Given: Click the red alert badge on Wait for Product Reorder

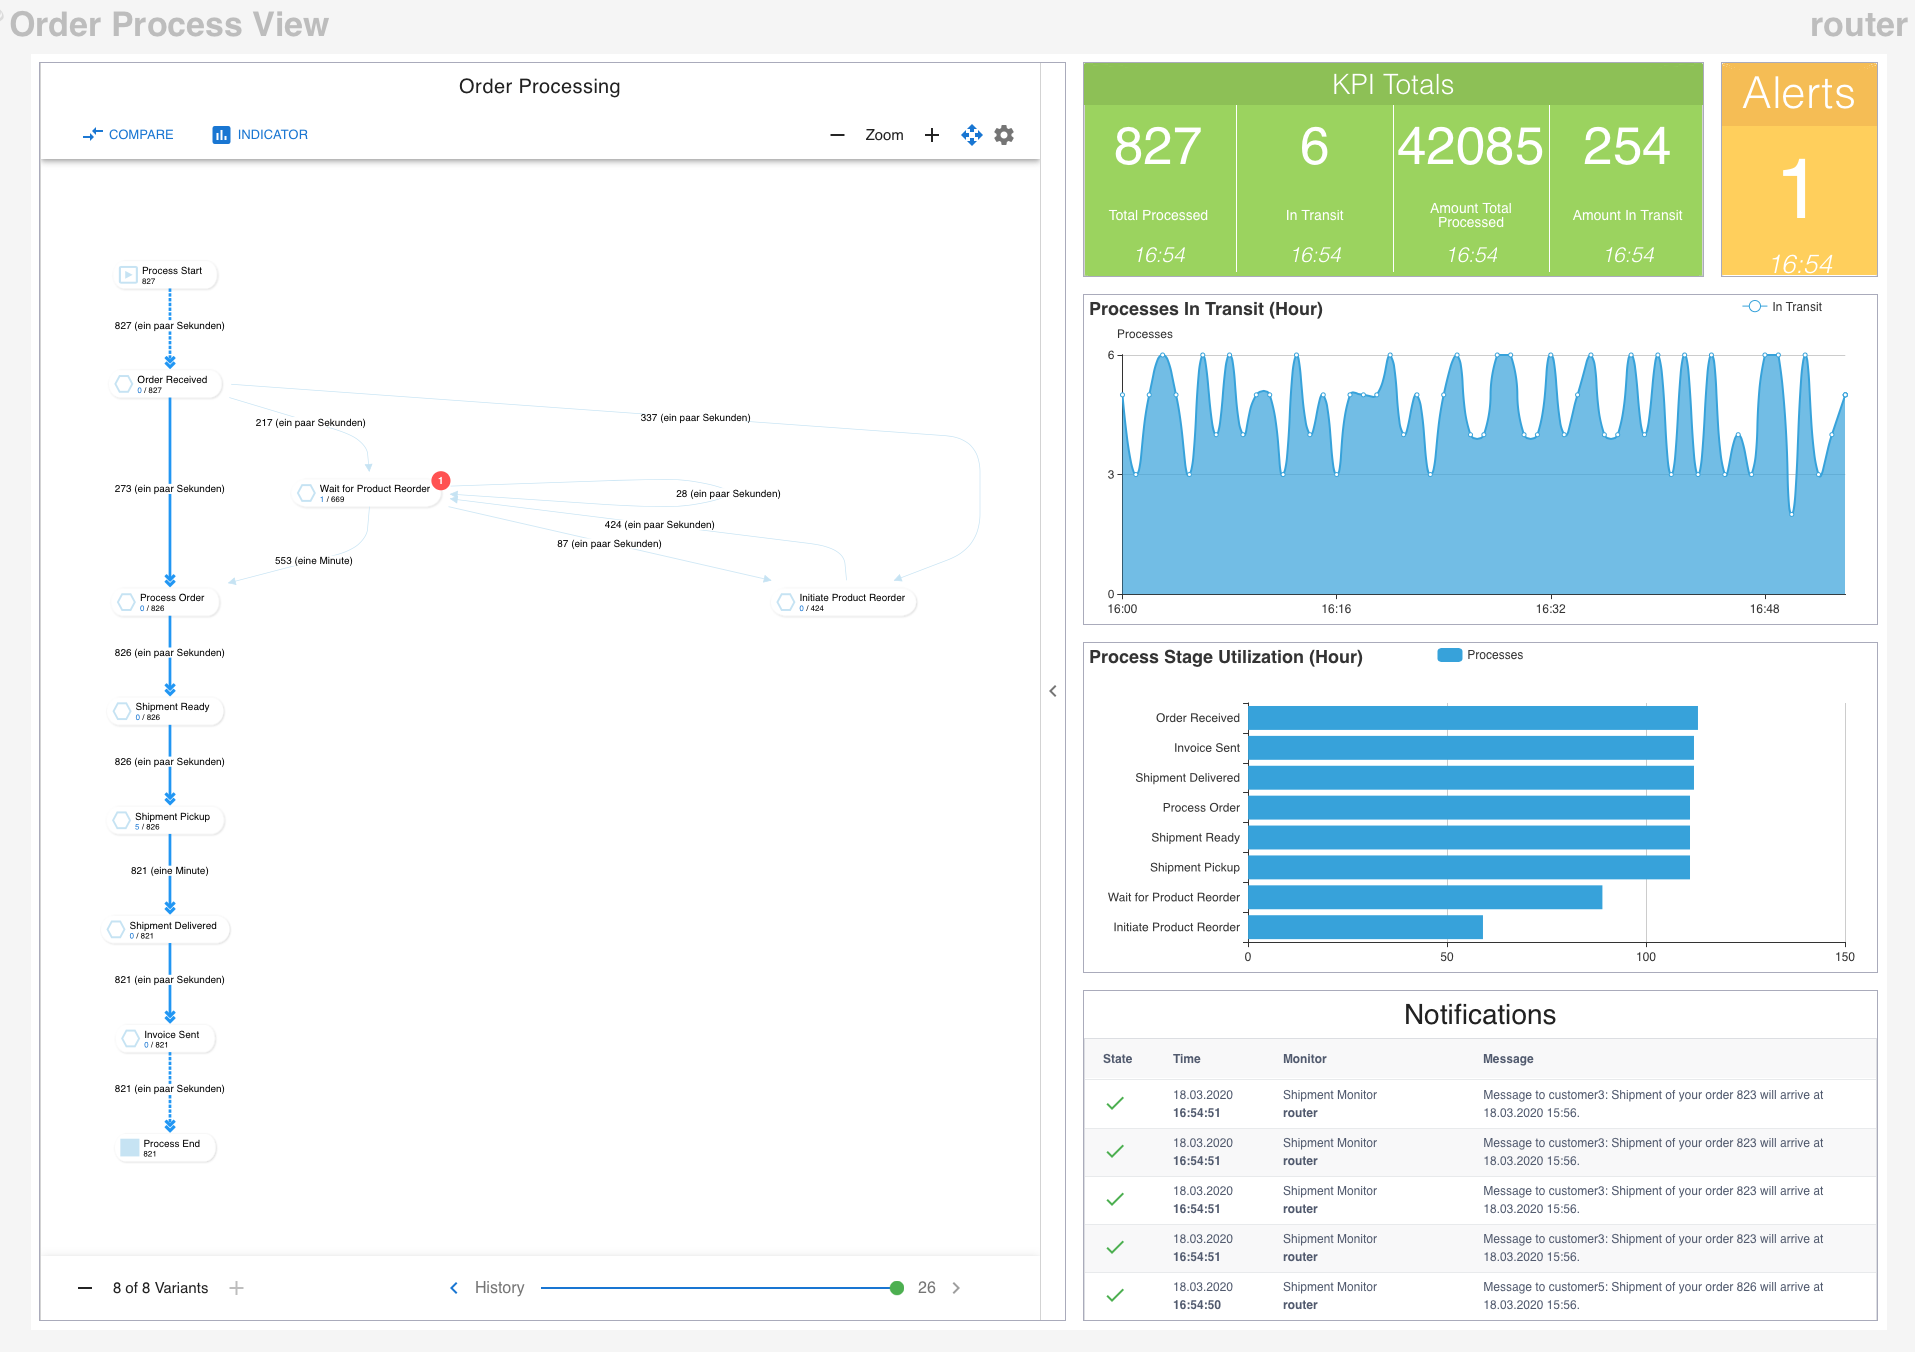Looking at the screenshot, I should tap(440, 480).
